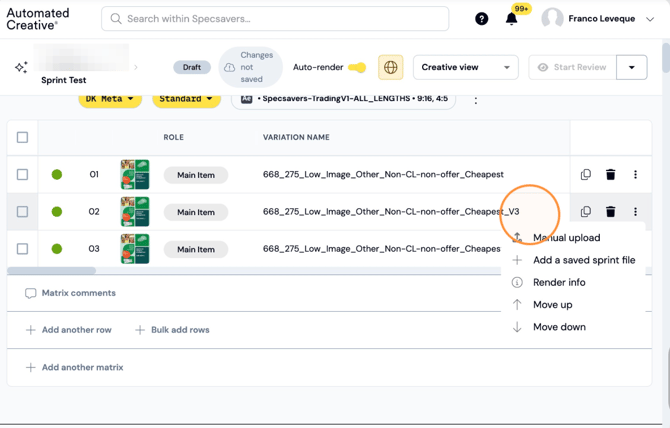Duplicate row 01 with the copy icon
The image size is (670, 428).
586,174
